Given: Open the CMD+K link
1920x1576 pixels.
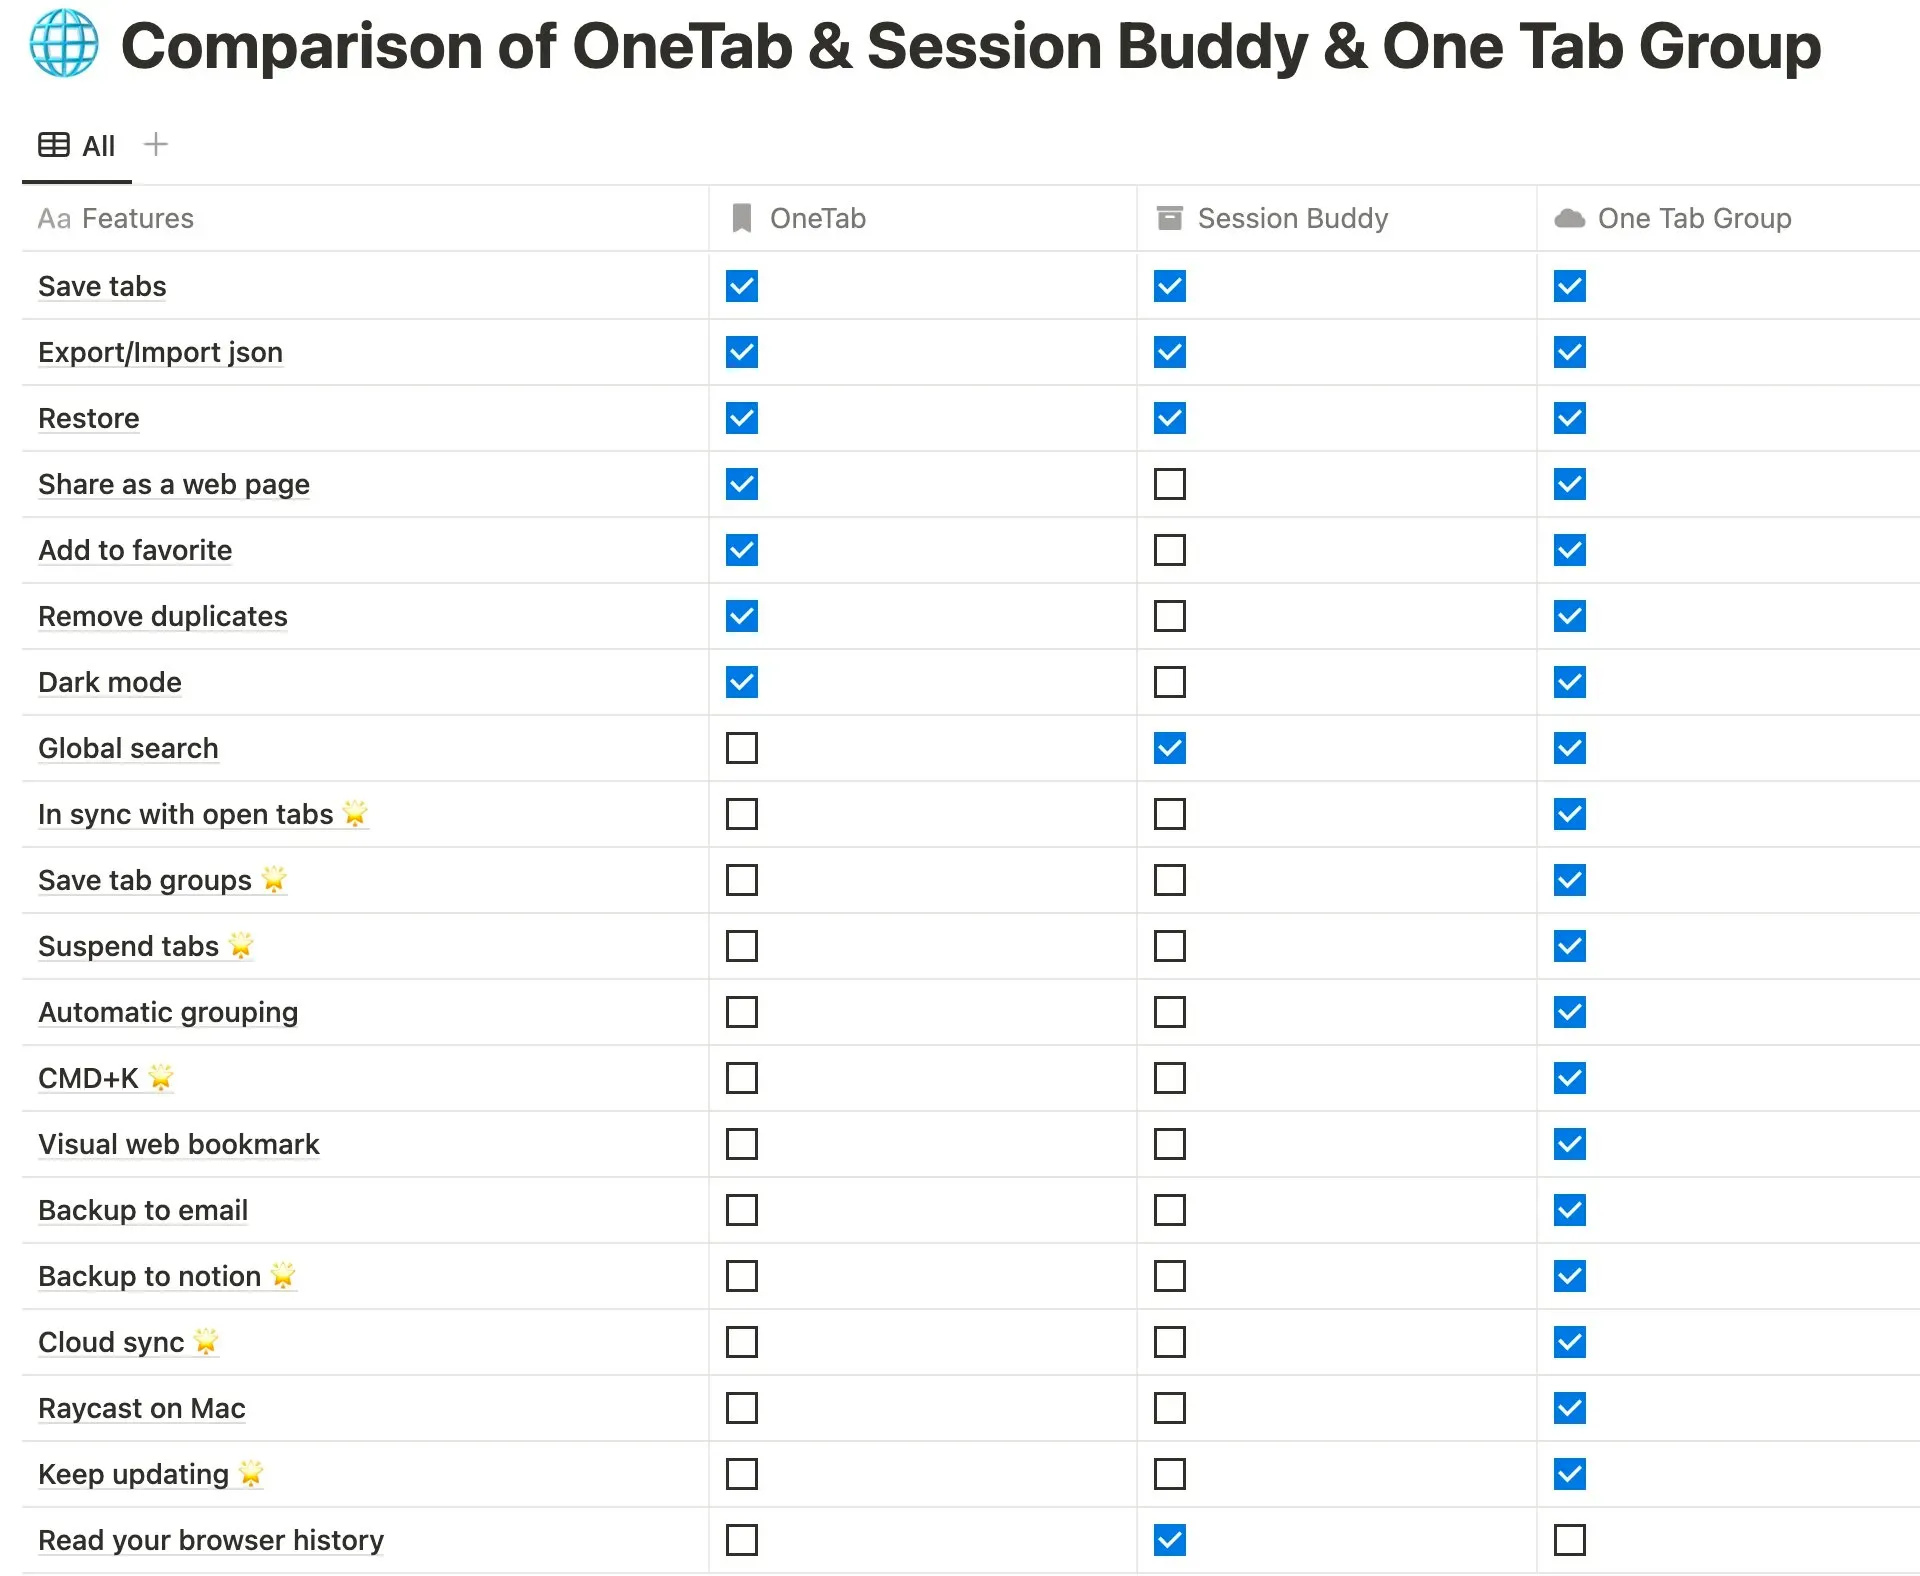Looking at the screenshot, I should 88,1078.
